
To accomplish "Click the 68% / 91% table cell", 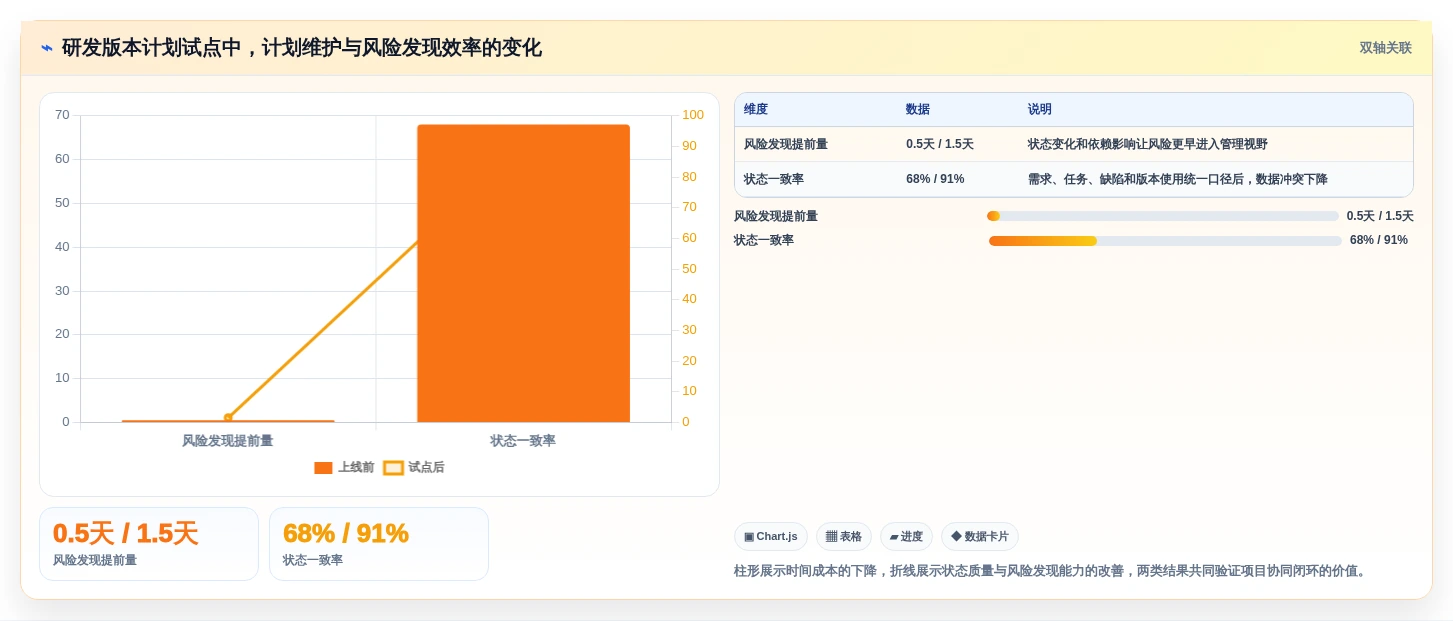I will 935,179.
